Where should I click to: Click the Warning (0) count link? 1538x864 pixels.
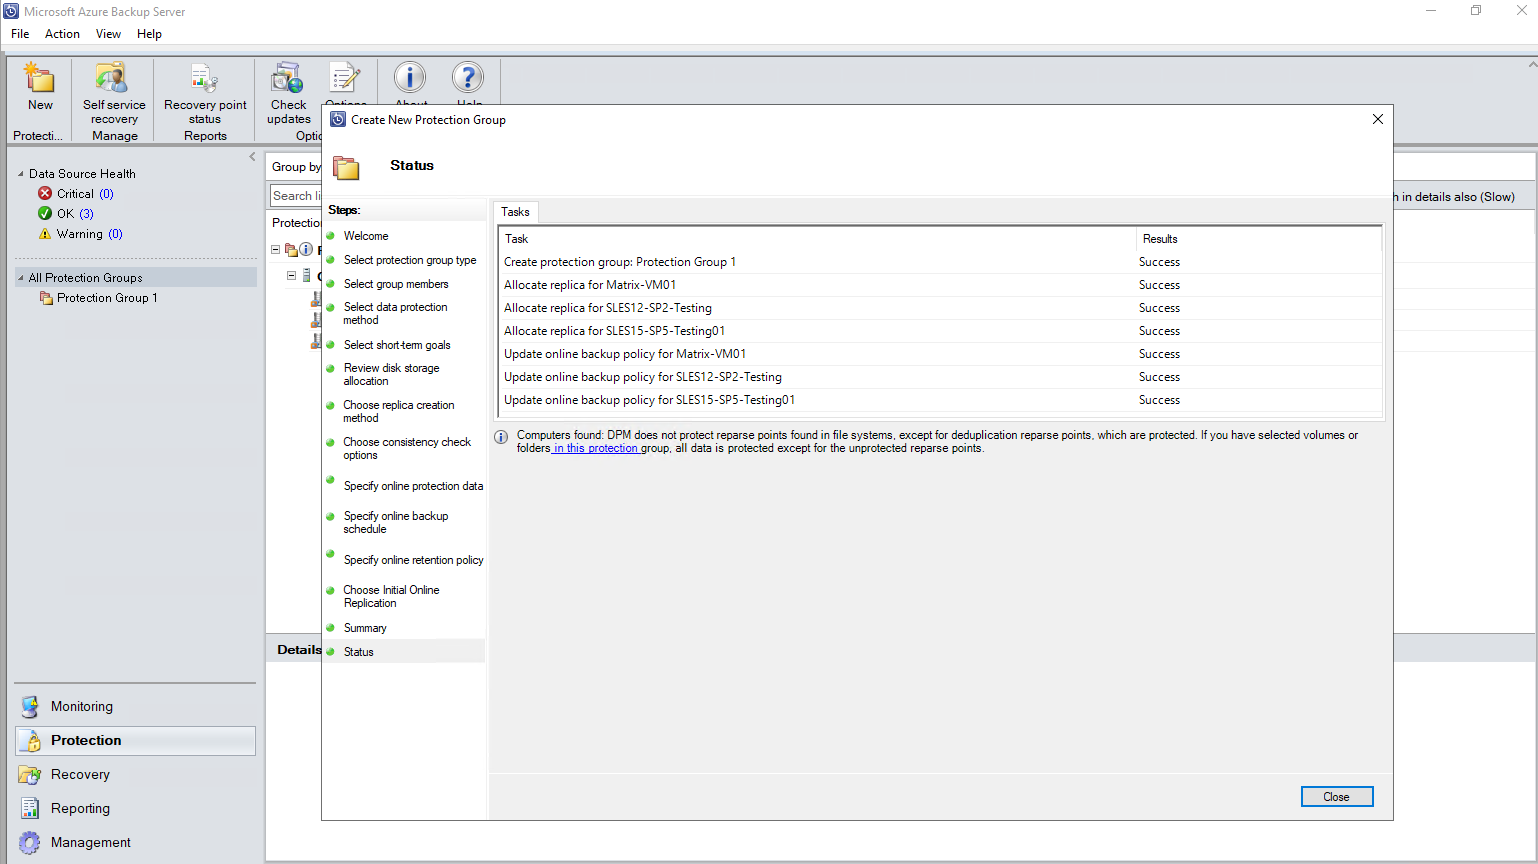115,233
